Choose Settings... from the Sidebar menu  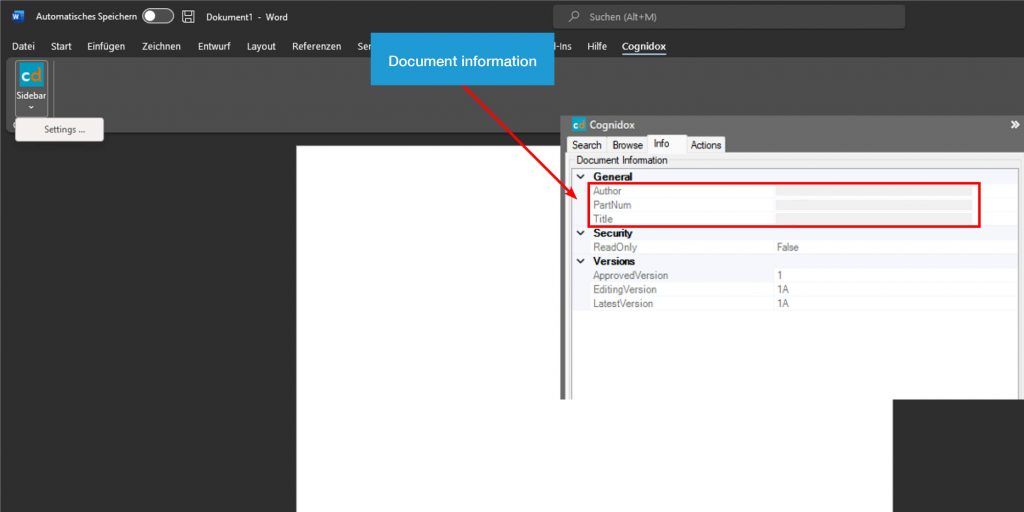(64, 130)
